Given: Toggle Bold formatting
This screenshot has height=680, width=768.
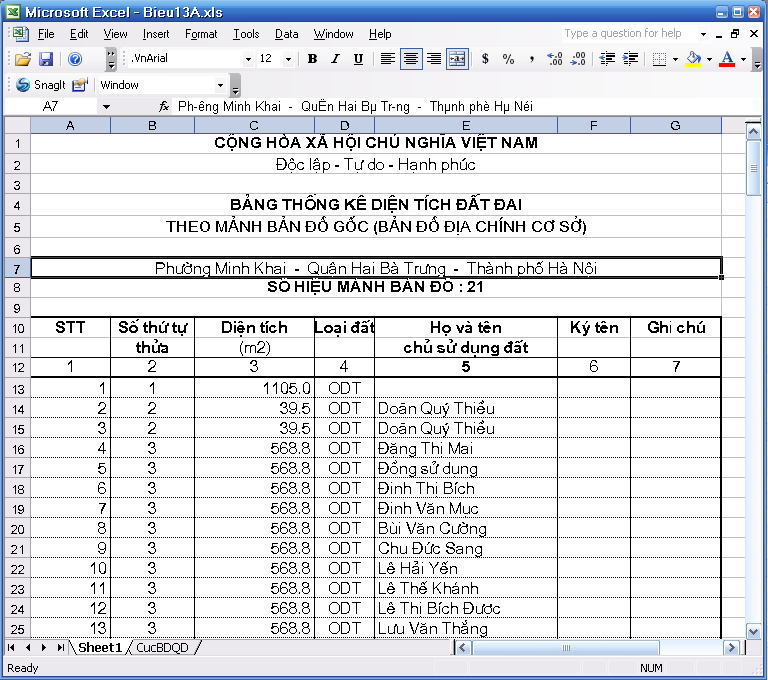Looking at the screenshot, I should tap(312, 59).
